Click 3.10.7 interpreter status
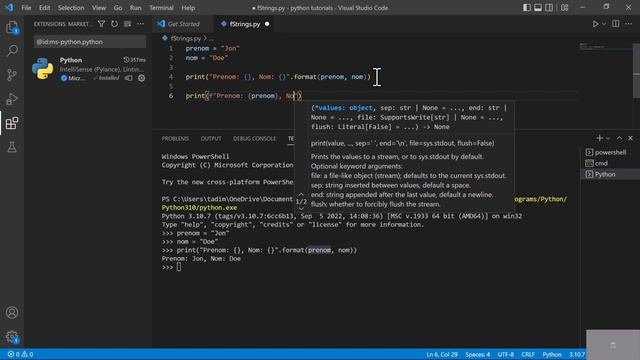This screenshot has height=360, width=640. 577,354
